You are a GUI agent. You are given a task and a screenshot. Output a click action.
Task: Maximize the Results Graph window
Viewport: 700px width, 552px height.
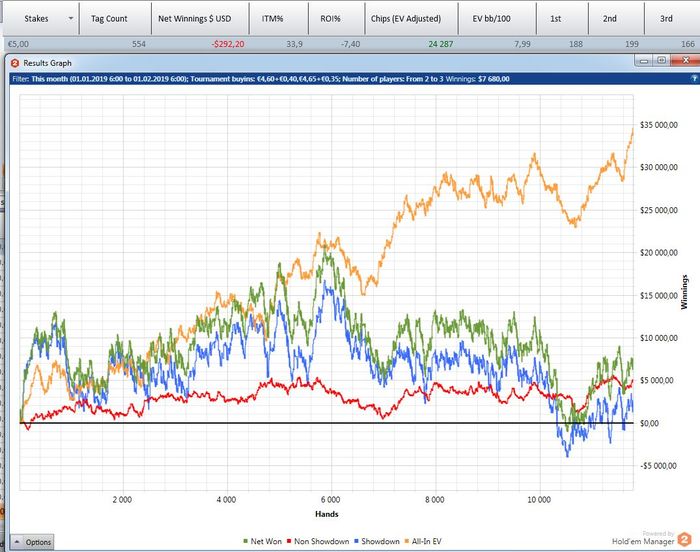(x=662, y=61)
